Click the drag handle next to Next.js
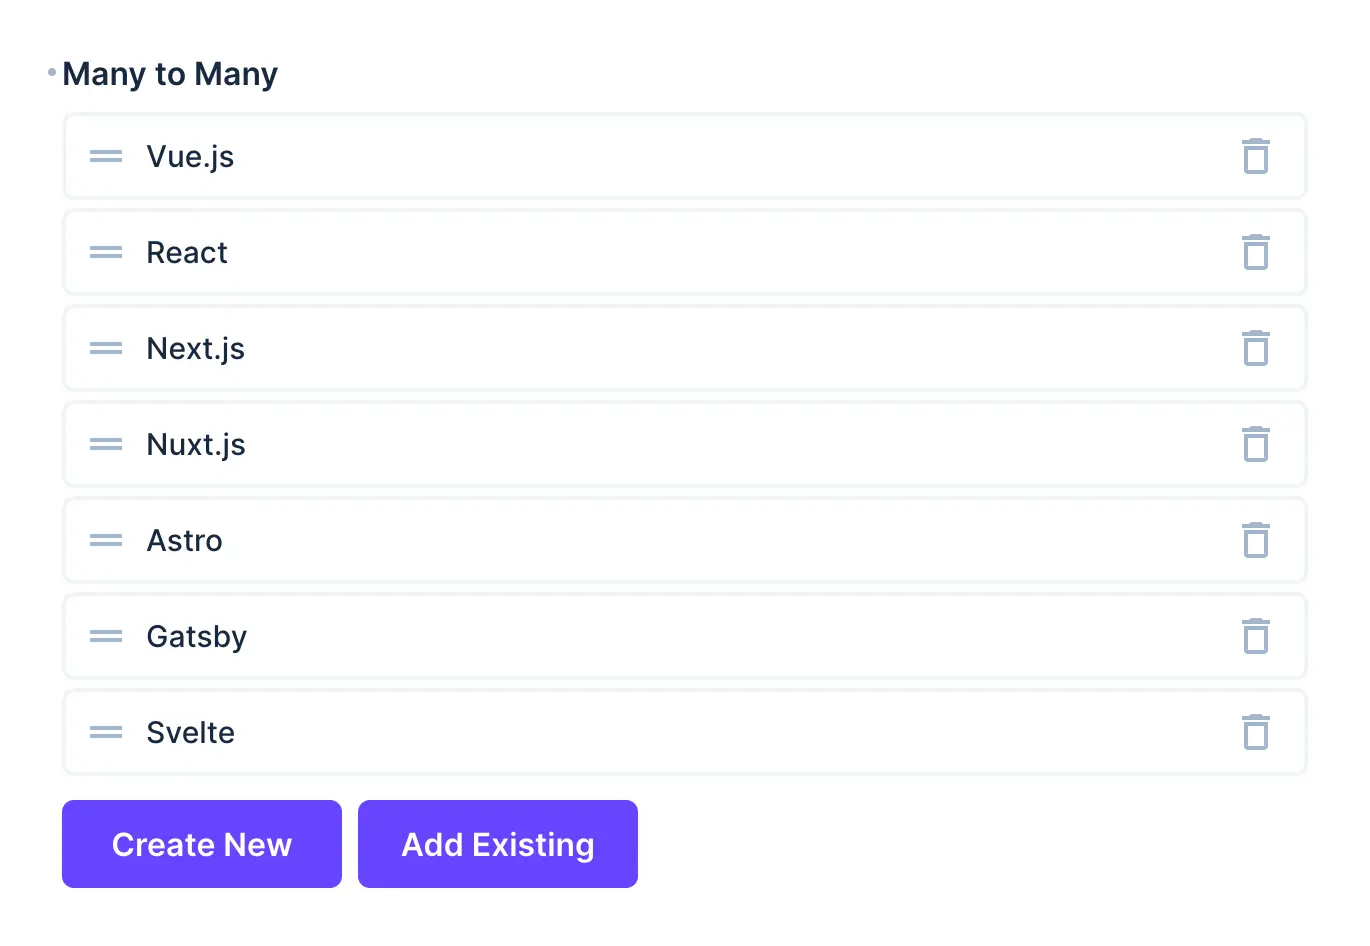Image resolution: width=1370 pixels, height=946 pixels. (105, 348)
